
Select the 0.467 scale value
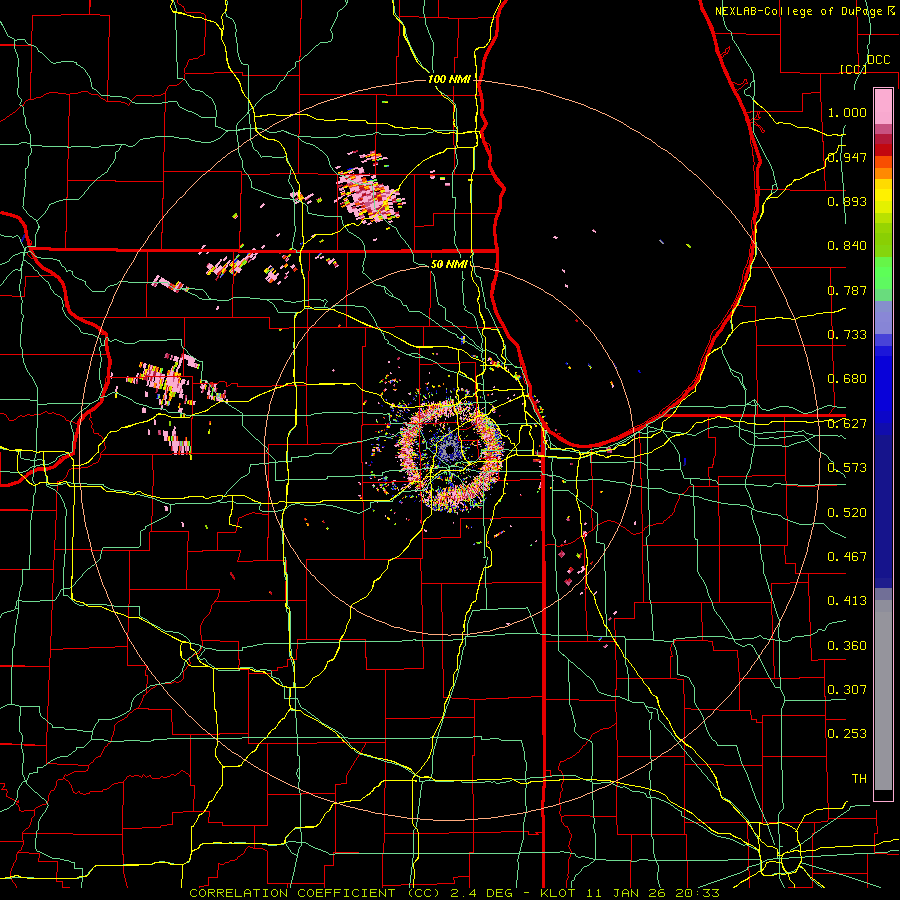(x=847, y=557)
